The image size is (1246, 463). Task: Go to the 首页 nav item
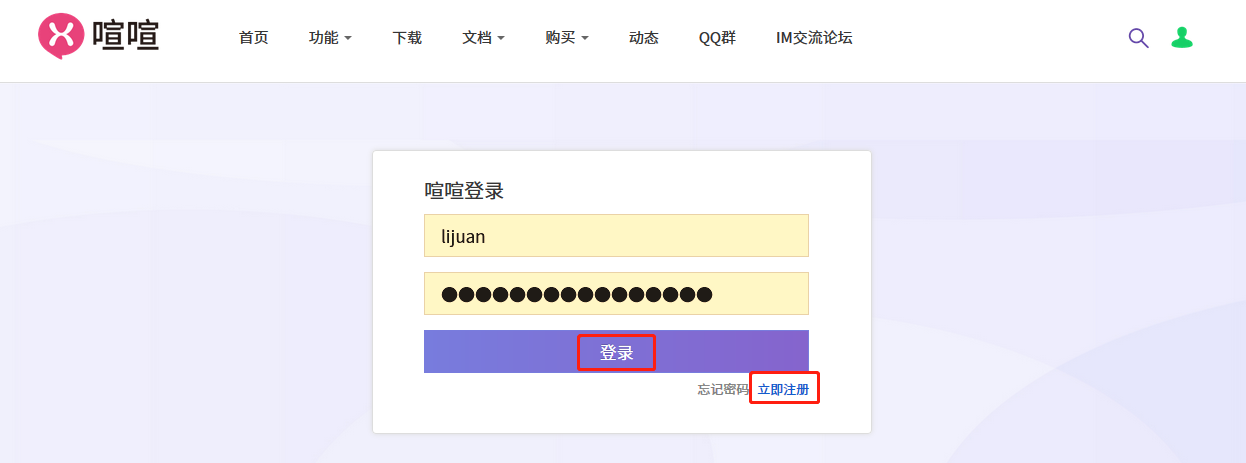(253, 38)
